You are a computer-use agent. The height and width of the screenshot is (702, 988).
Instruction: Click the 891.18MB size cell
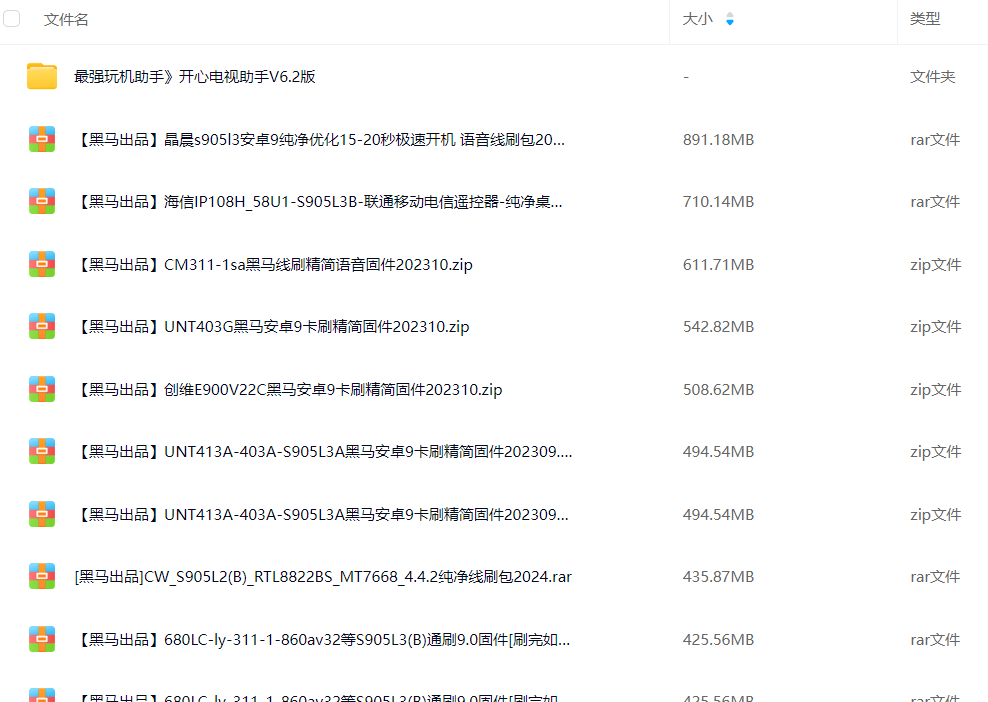click(718, 140)
